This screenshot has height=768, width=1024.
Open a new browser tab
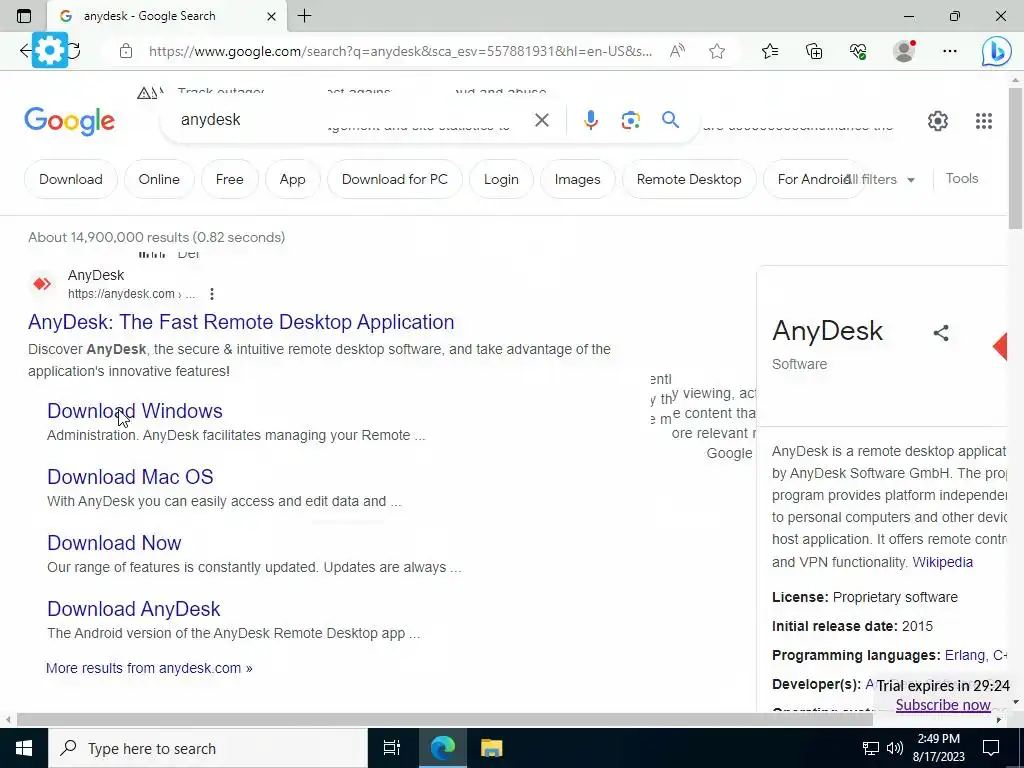[304, 16]
